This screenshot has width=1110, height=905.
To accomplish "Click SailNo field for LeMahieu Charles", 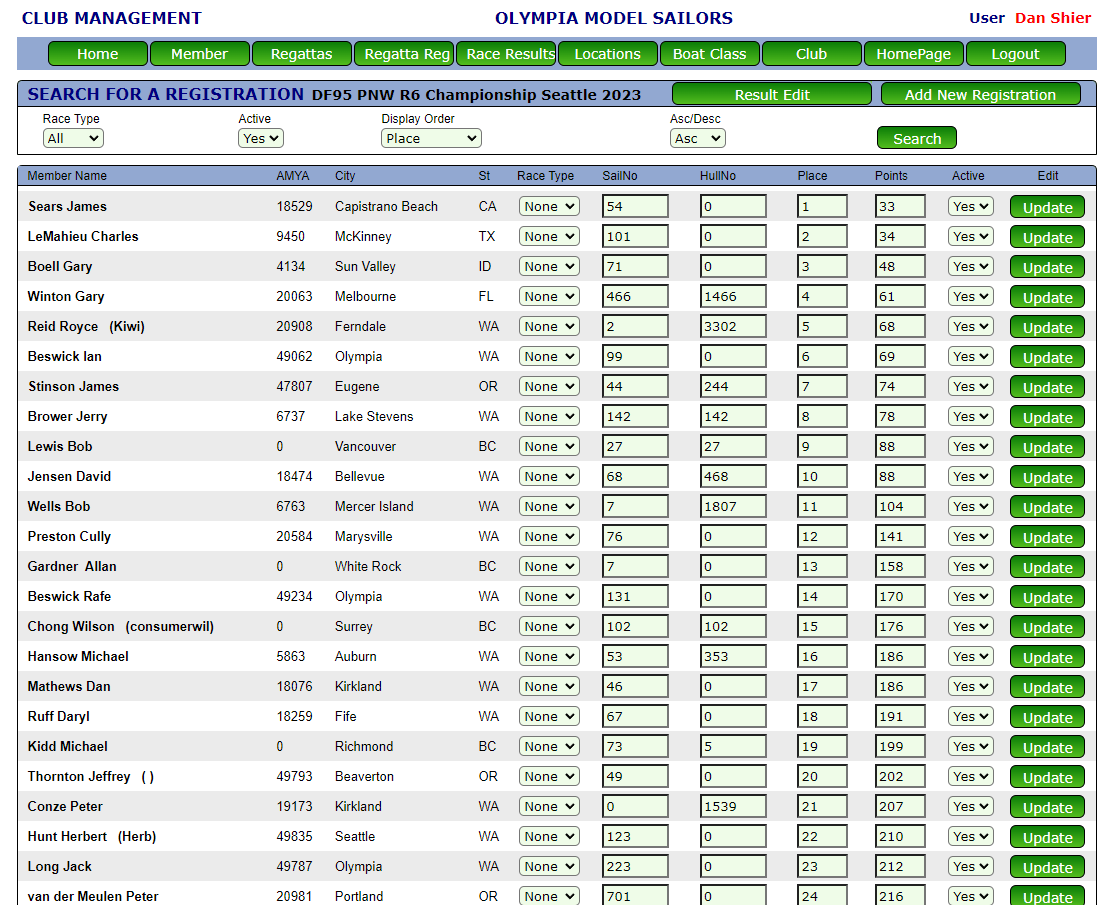I will coord(635,237).
